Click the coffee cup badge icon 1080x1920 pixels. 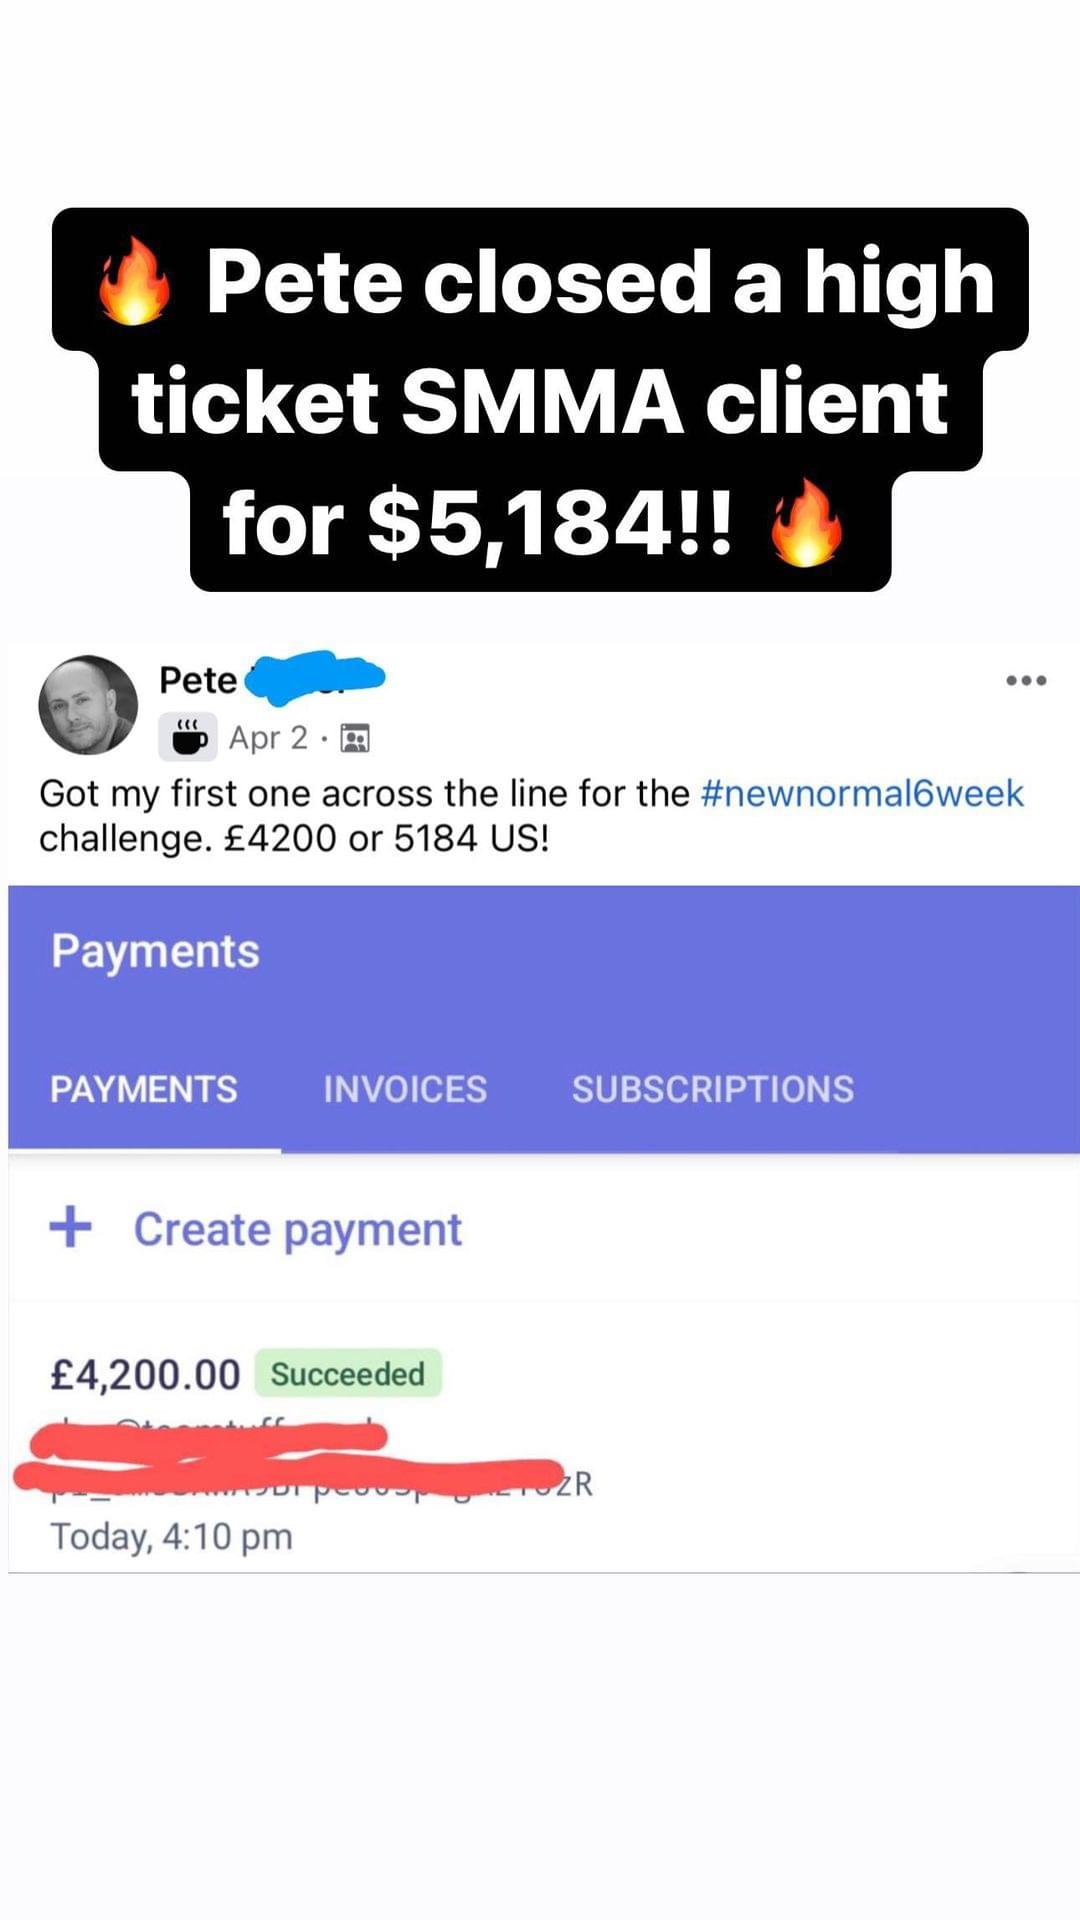click(x=188, y=738)
